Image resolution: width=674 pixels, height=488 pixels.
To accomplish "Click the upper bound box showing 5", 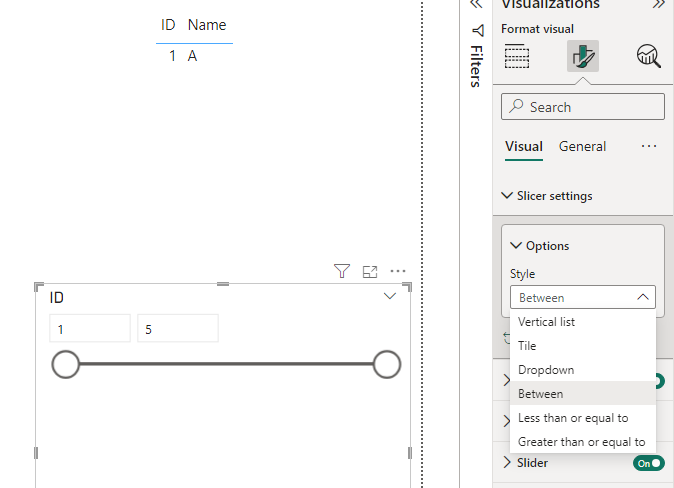I will click(178, 328).
